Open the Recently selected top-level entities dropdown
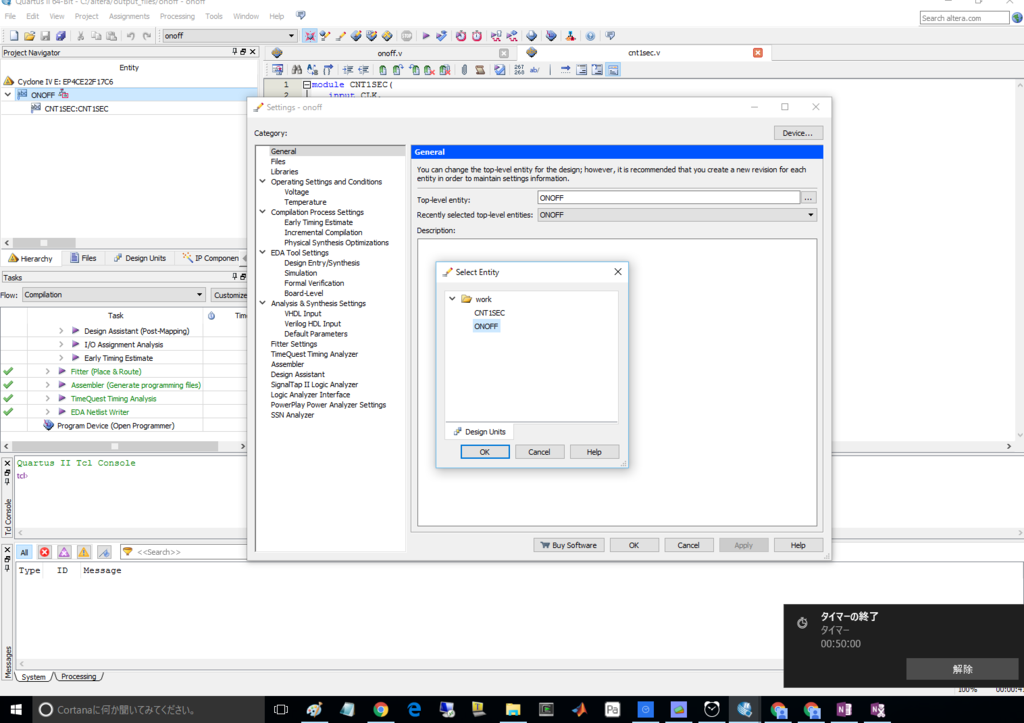The width and height of the screenshot is (1024, 723). [x=810, y=215]
